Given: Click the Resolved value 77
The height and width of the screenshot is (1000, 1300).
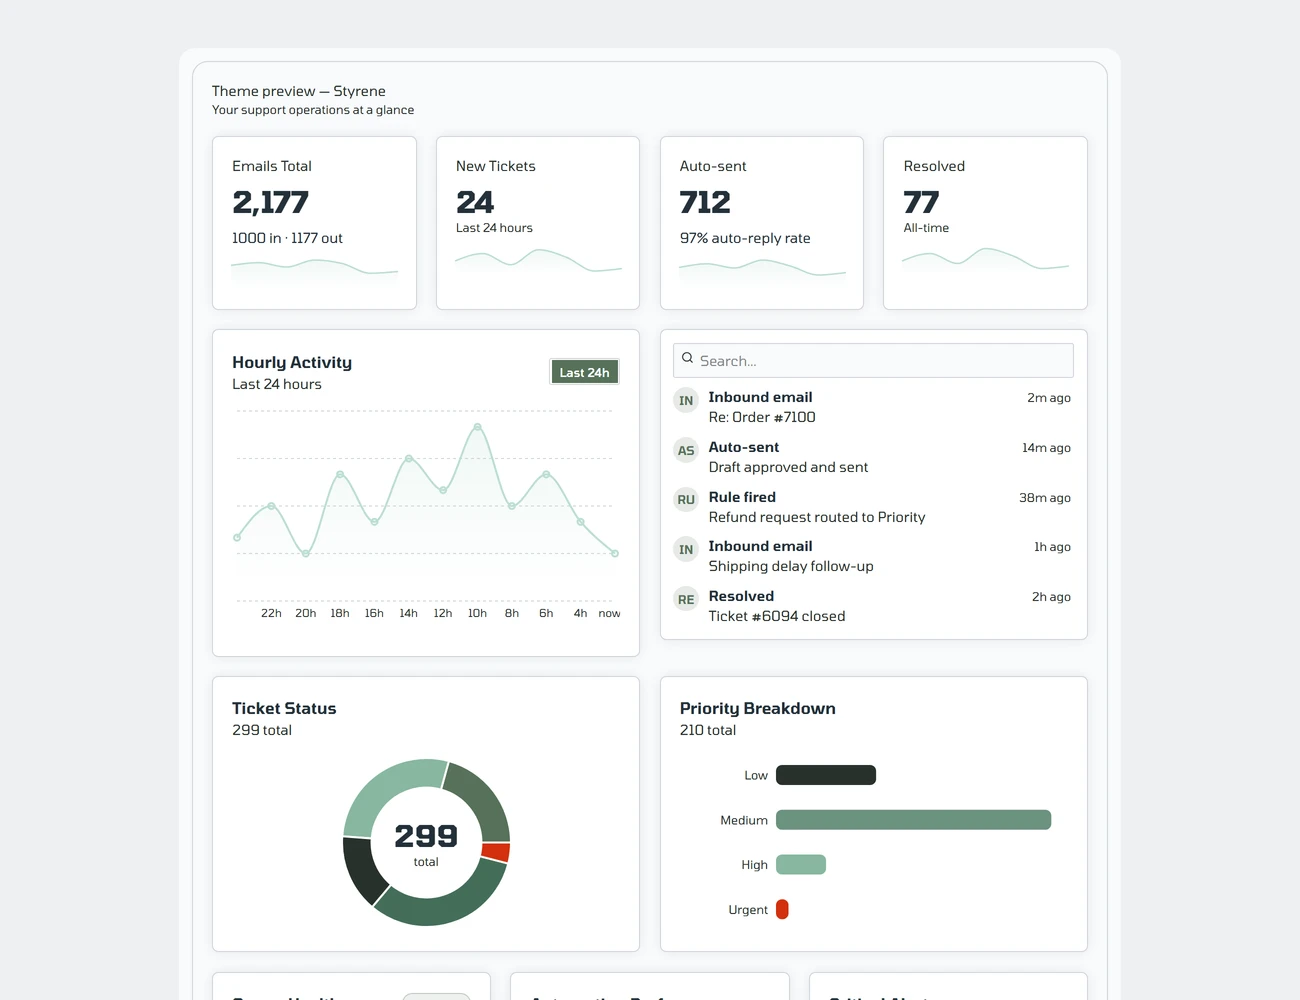Looking at the screenshot, I should click(x=921, y=203).
